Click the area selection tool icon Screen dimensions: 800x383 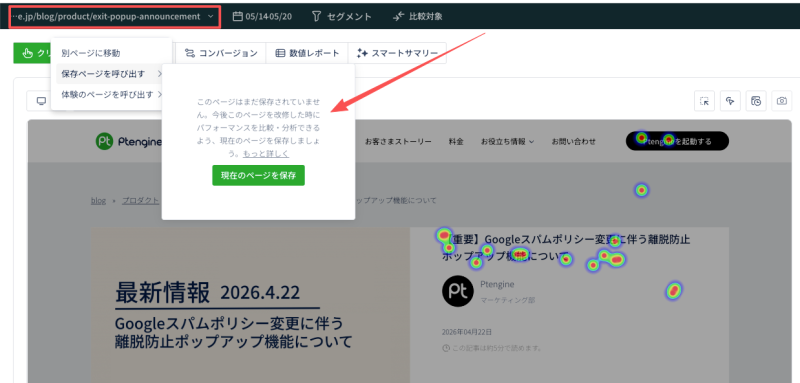coord(705,101)
